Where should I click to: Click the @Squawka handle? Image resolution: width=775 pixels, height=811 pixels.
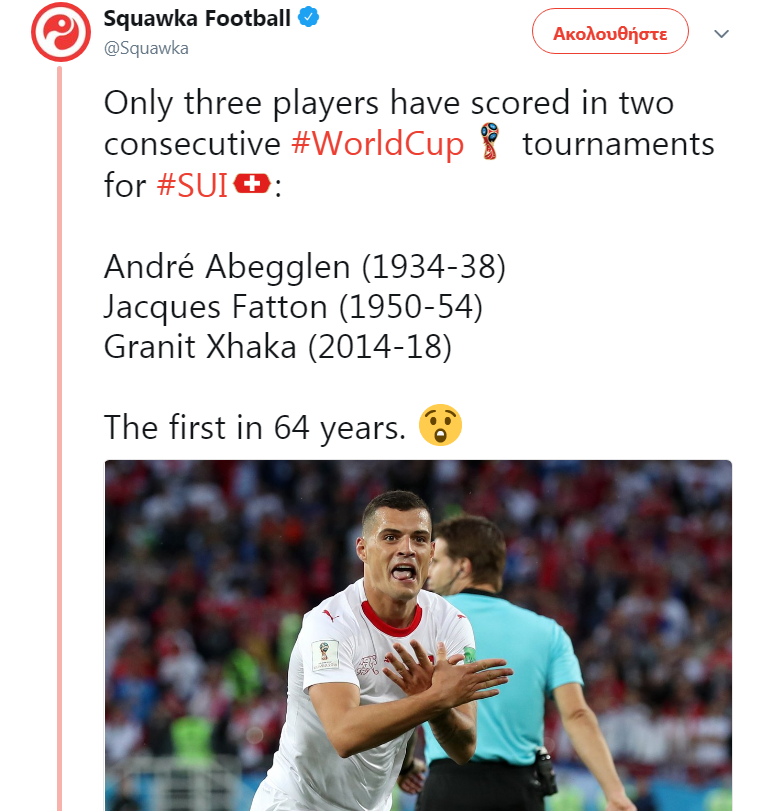(146, 48)
